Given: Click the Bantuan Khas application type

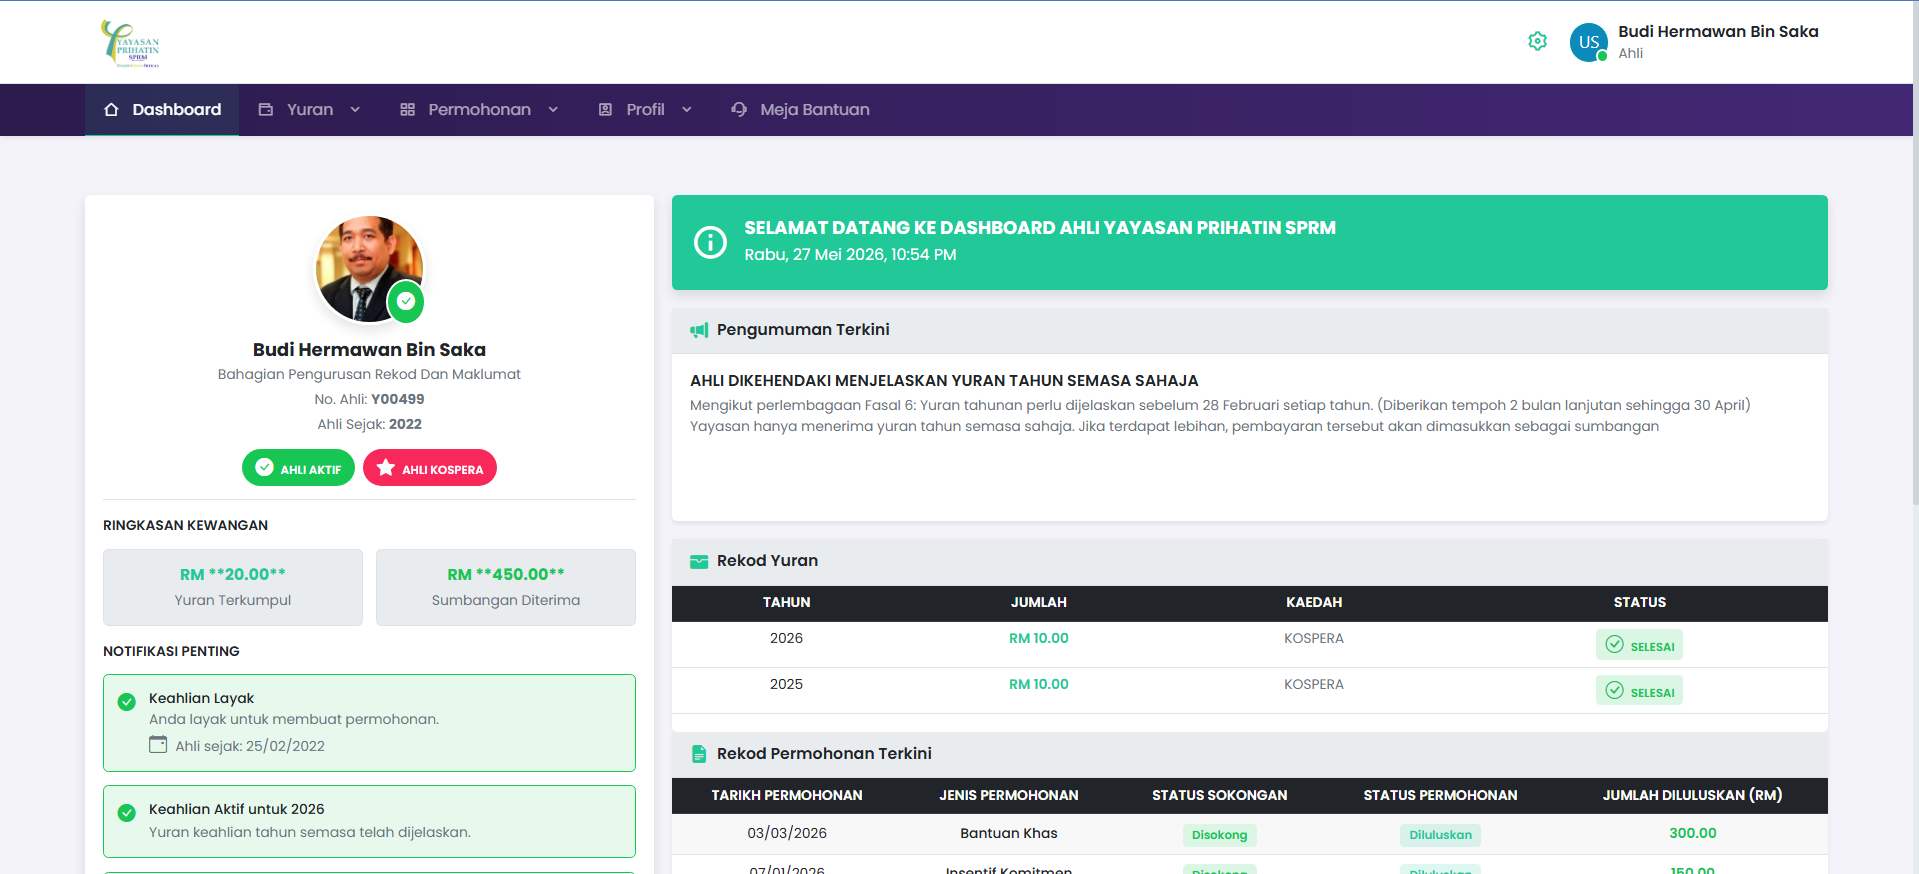Looking at the screenshot, I should coord(1009,833).
